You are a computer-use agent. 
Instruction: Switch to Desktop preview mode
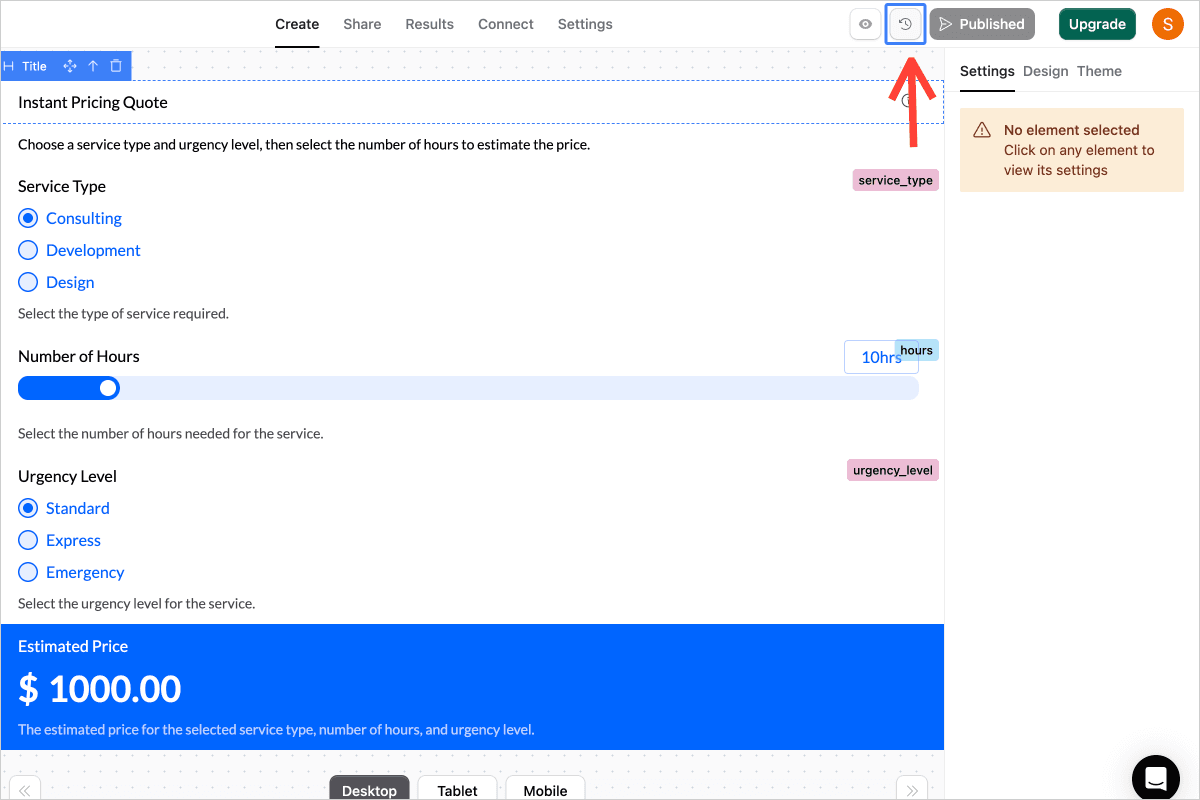[369, 789]
